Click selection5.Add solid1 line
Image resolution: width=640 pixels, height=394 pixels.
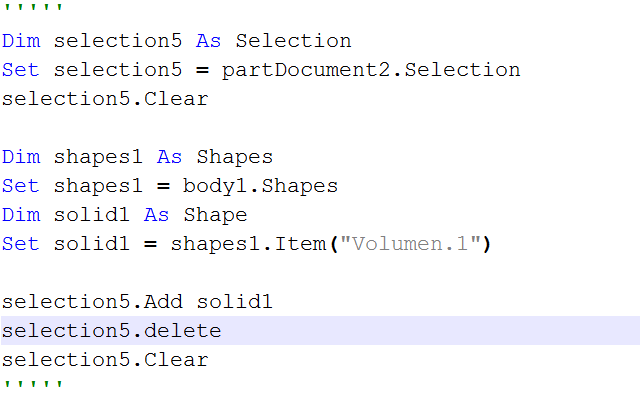137,302
